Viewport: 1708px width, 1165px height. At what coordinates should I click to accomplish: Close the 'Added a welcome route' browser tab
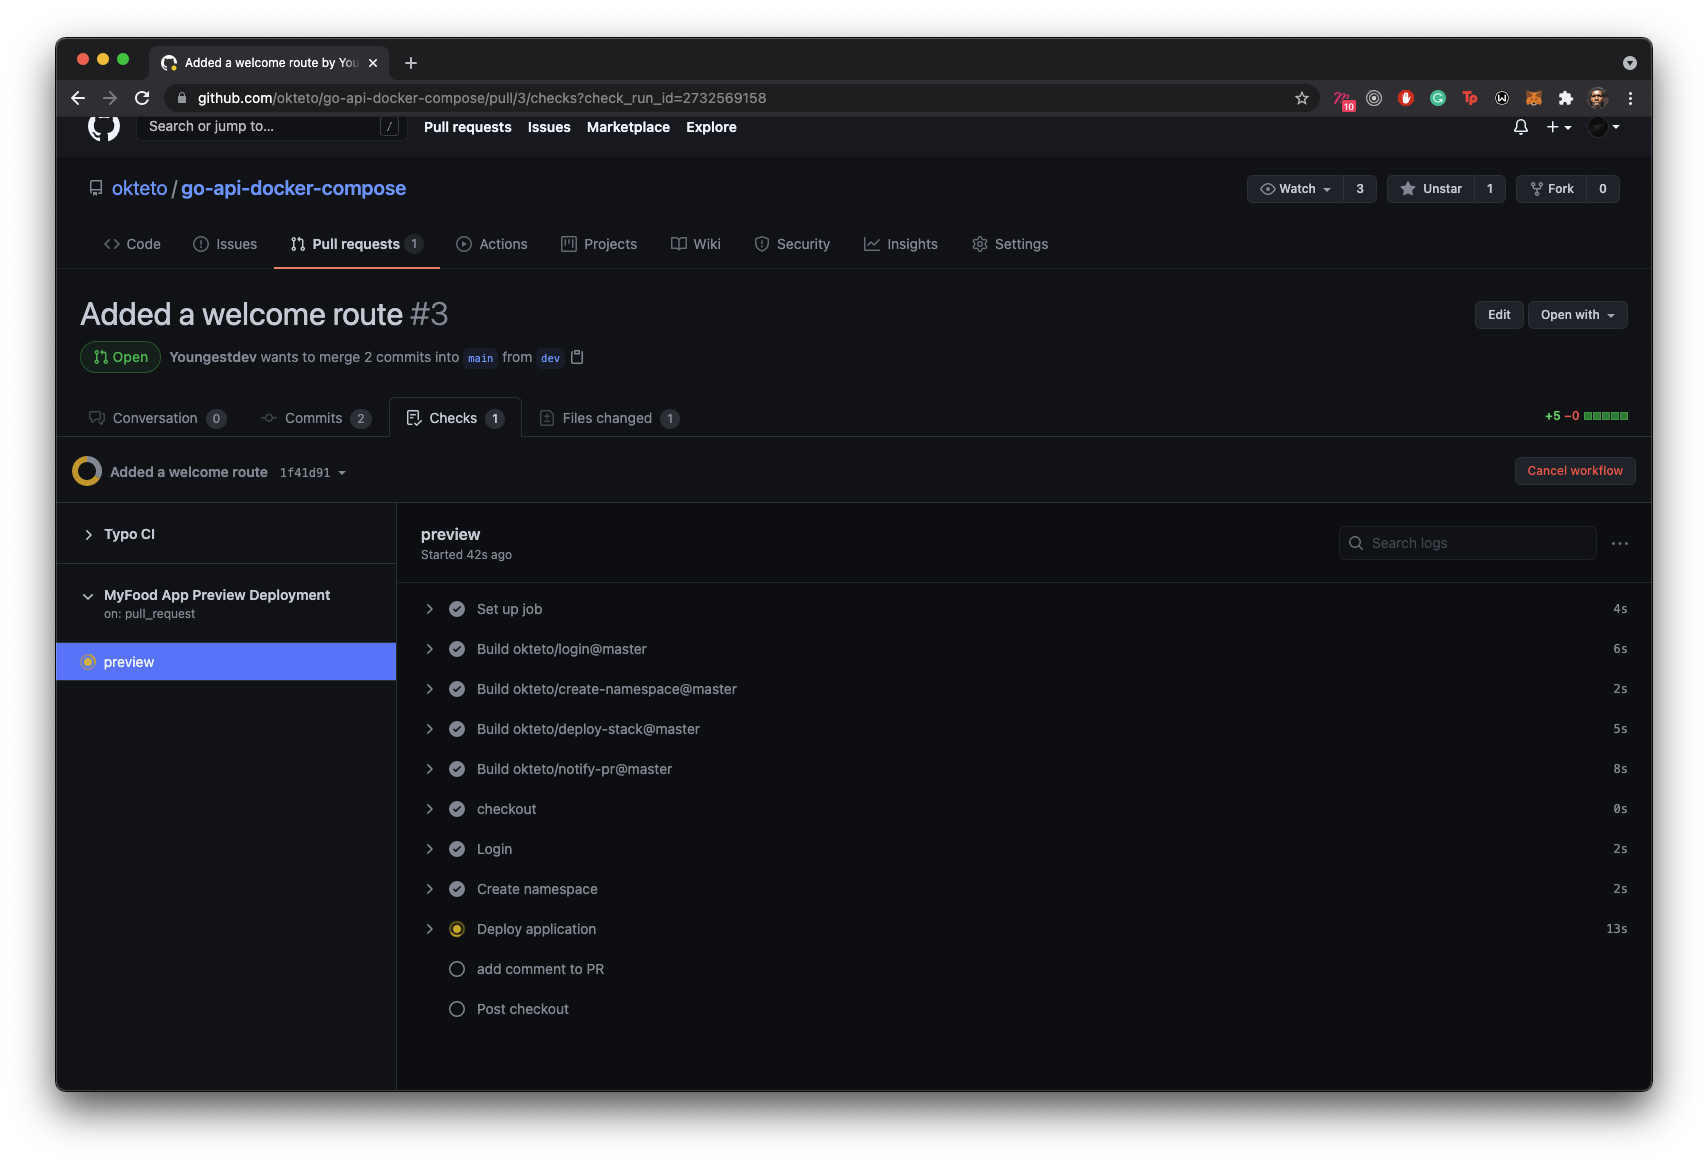point(373,63)
